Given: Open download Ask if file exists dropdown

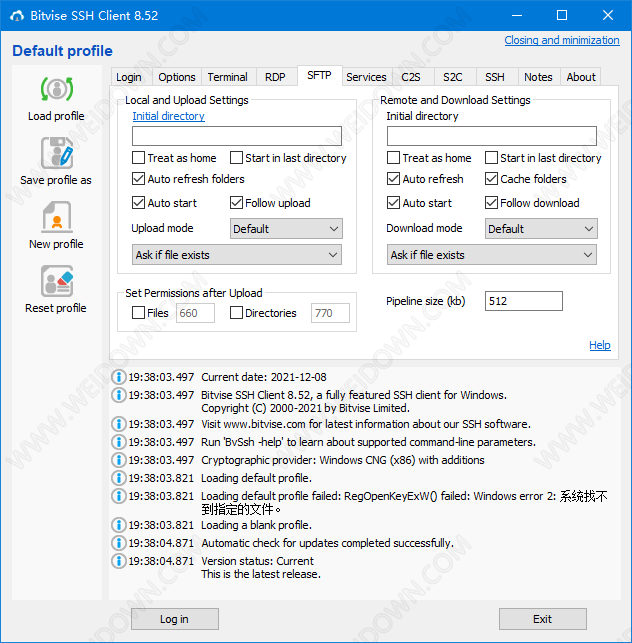Looking at the screenshot, I should pos(492,255).
